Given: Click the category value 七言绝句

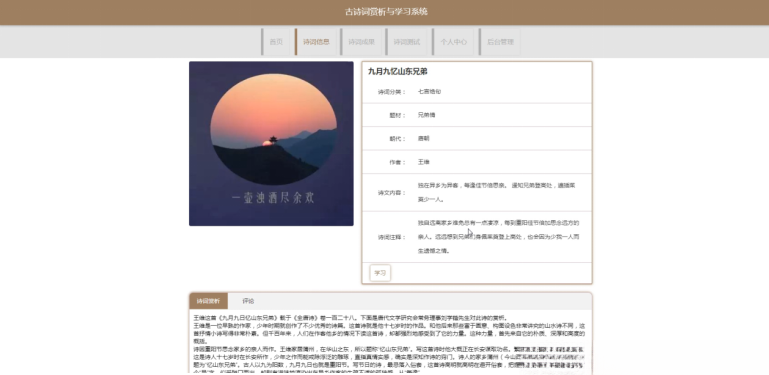Looking at the screenshot, I should (429, 92).
